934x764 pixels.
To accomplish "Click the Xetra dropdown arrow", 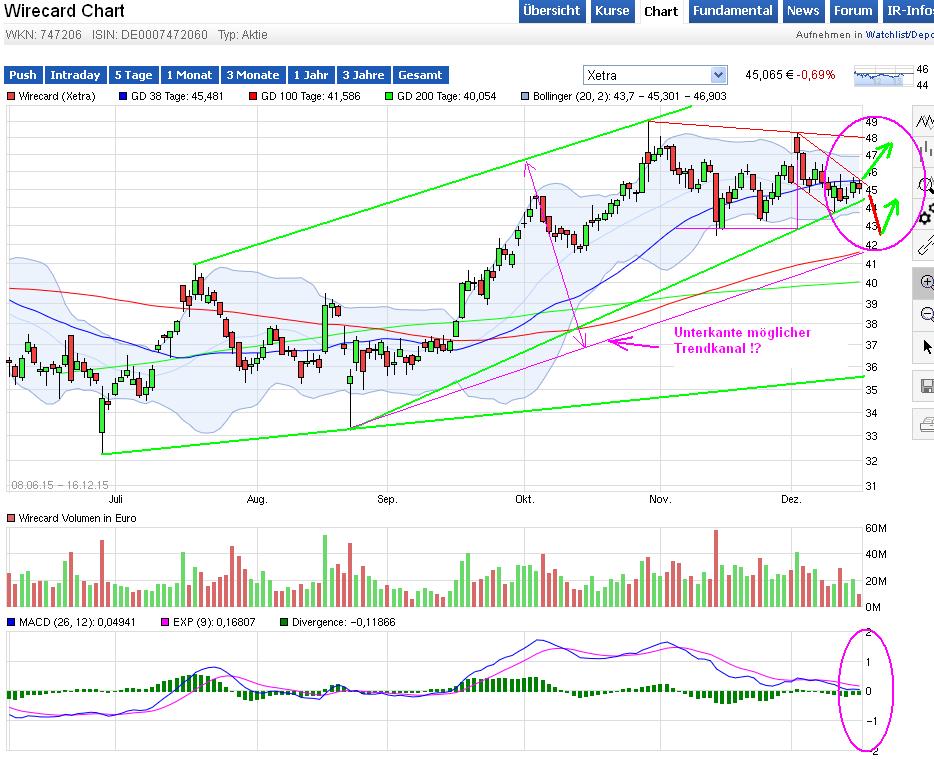I will [x=718, y=75].
